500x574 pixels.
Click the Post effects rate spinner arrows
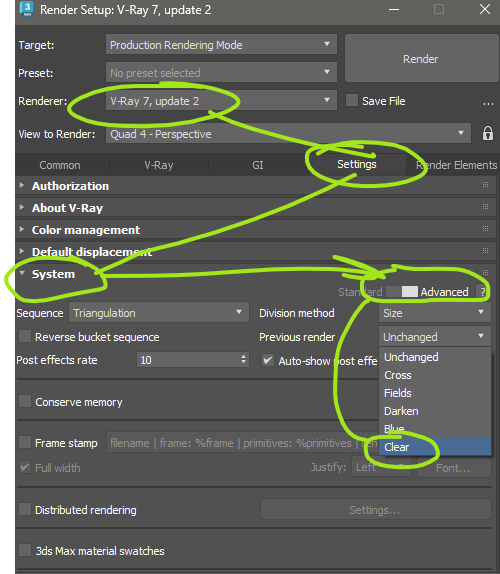coord(243,359)
